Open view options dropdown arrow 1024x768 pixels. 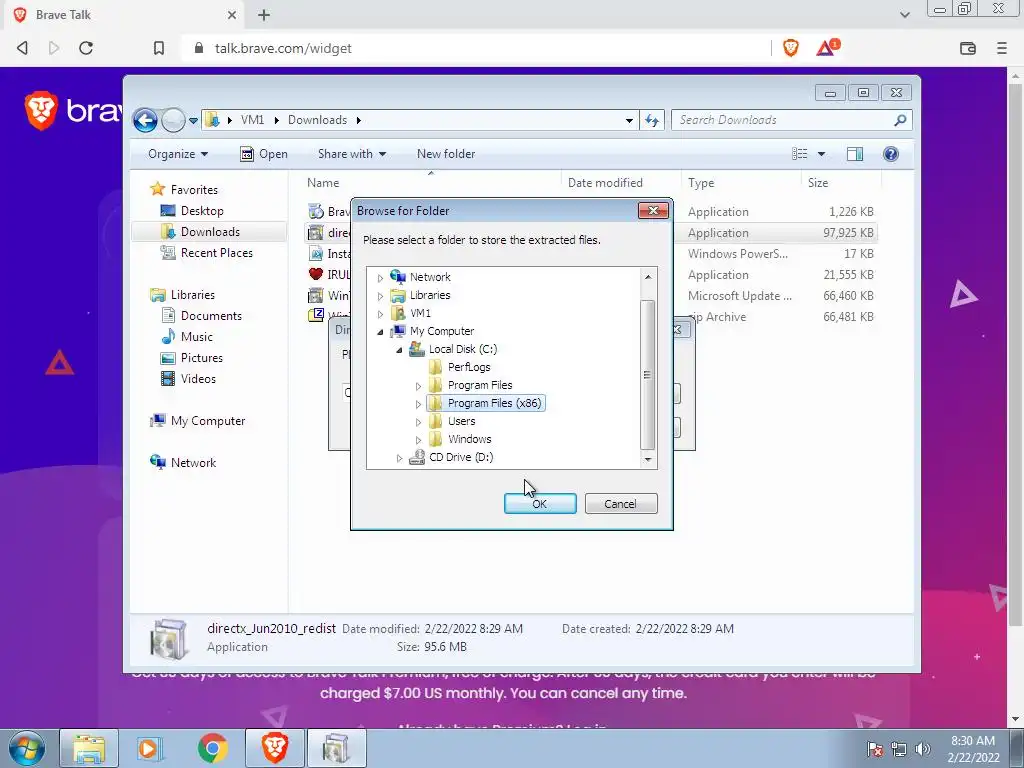(822, 154)
